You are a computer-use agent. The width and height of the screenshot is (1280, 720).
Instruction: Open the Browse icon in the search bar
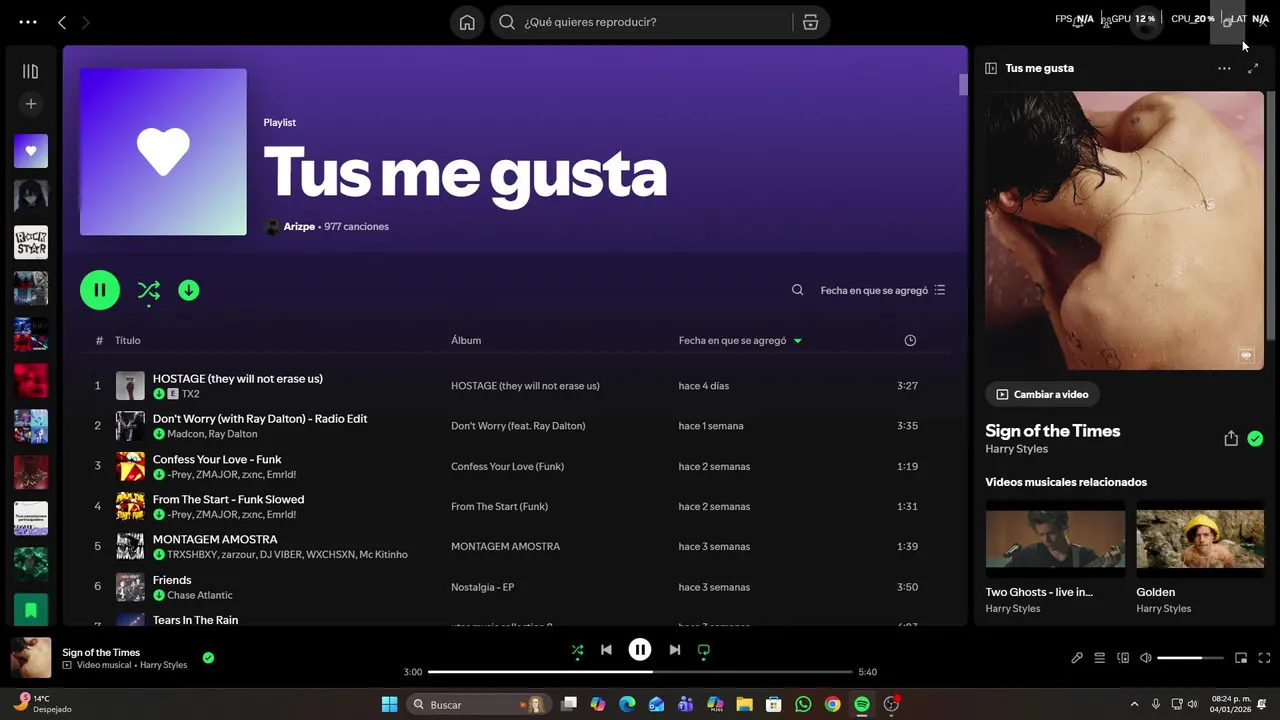click(x=810, y=22)
